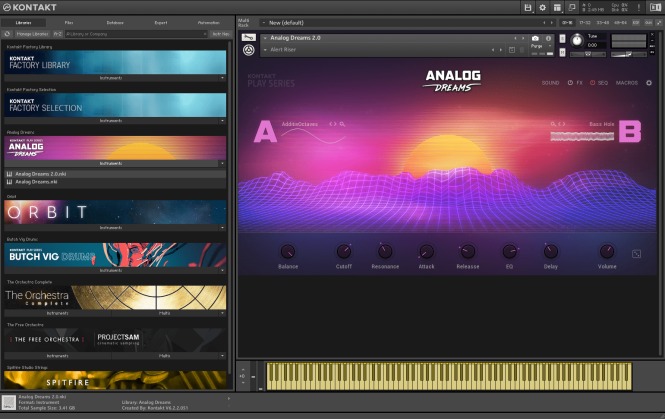665x419 pixels.
Task: Toggle the Solo button on the instrument
Action: [562, 38]
